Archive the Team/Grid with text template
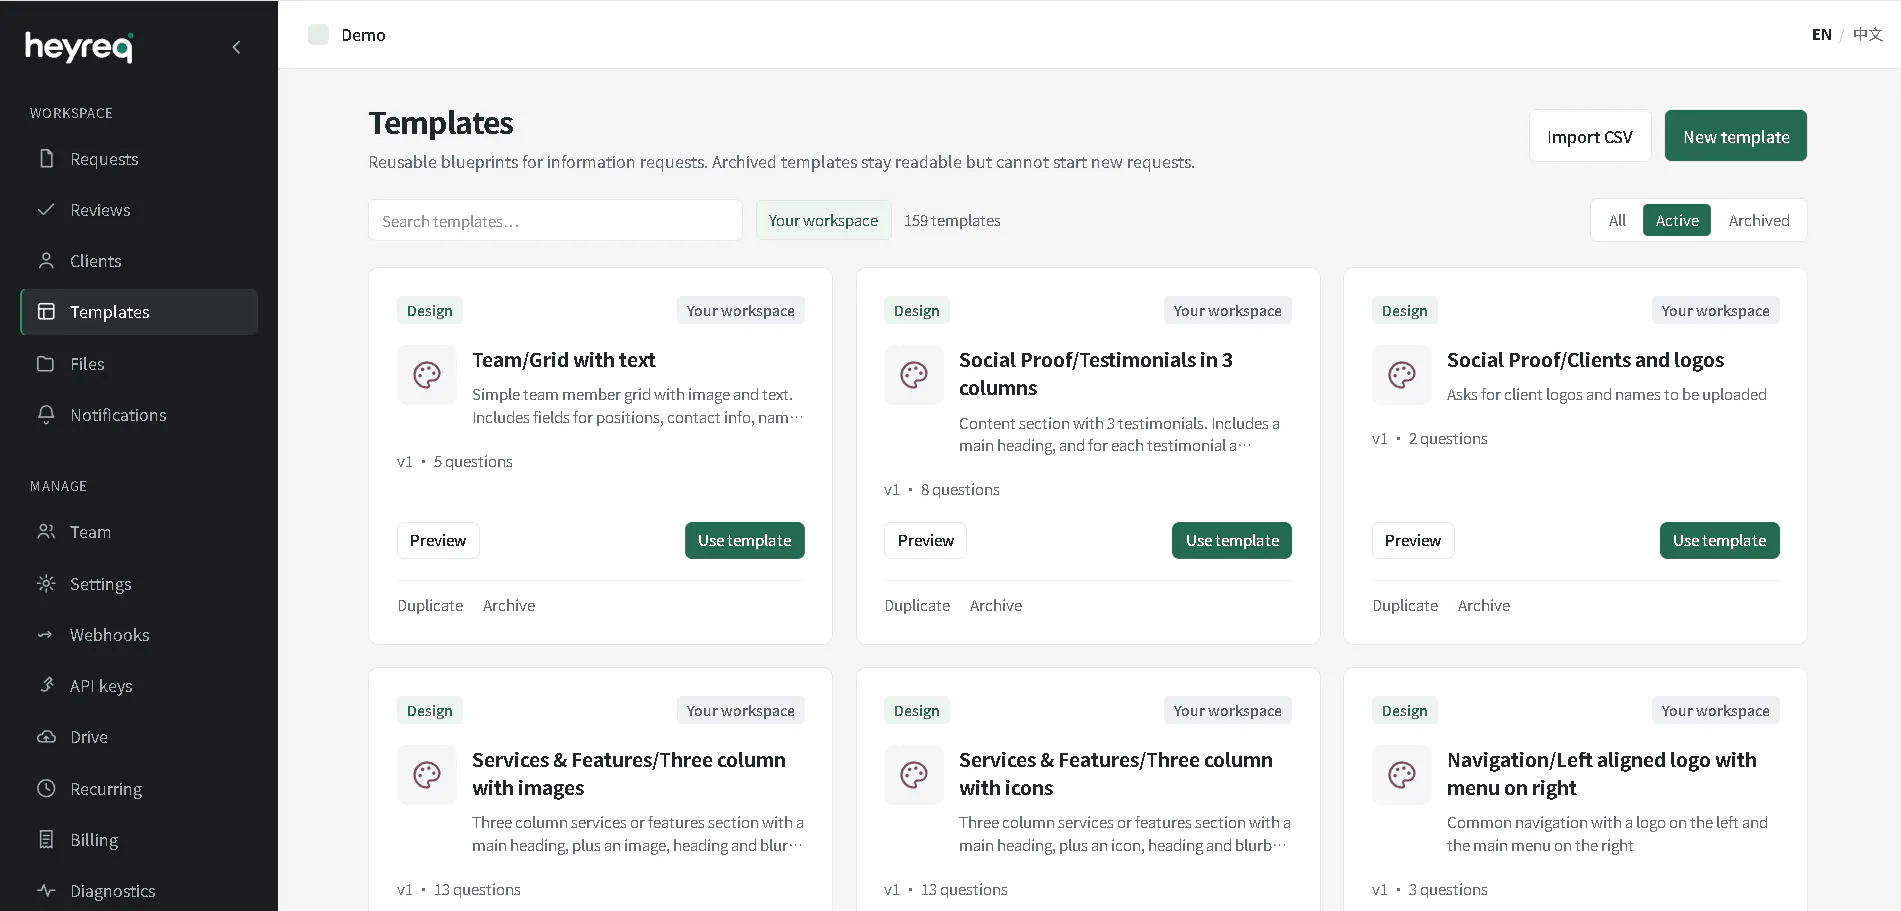1901x911 pixels. [508, 605]
